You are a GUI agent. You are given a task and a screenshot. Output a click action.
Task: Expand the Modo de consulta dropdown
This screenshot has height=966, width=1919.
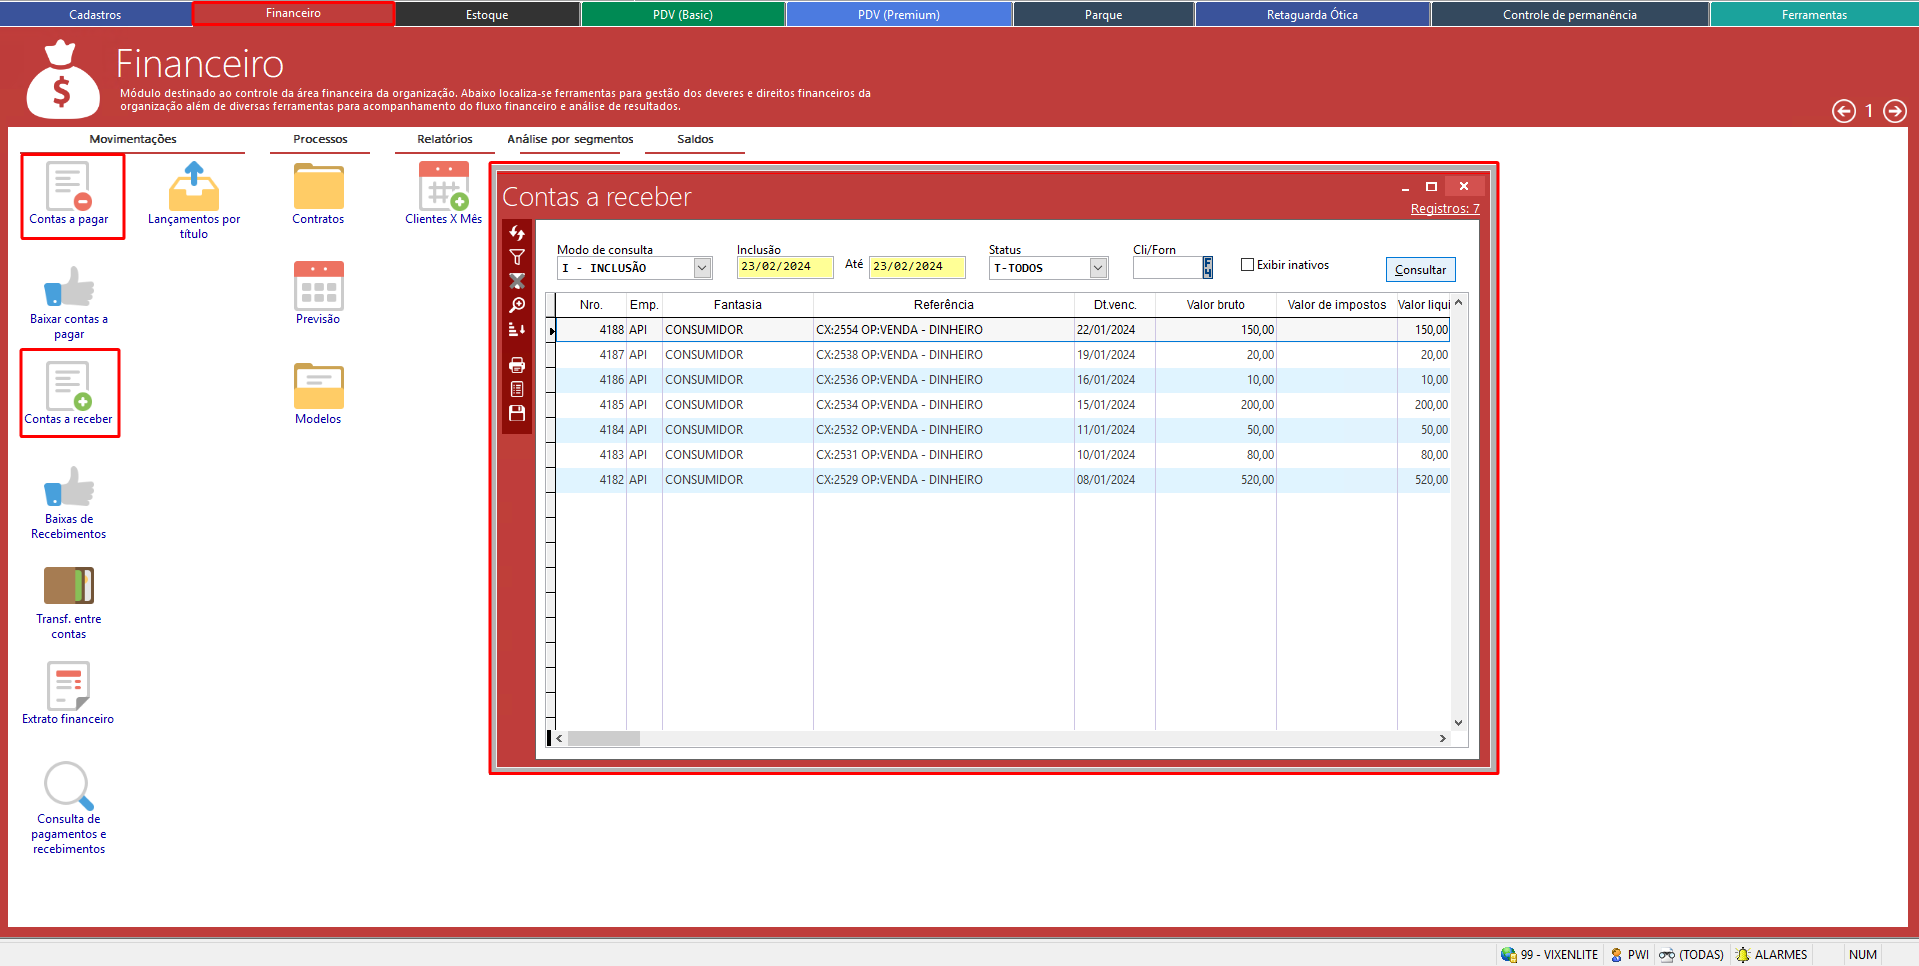(x=702, y=268)
